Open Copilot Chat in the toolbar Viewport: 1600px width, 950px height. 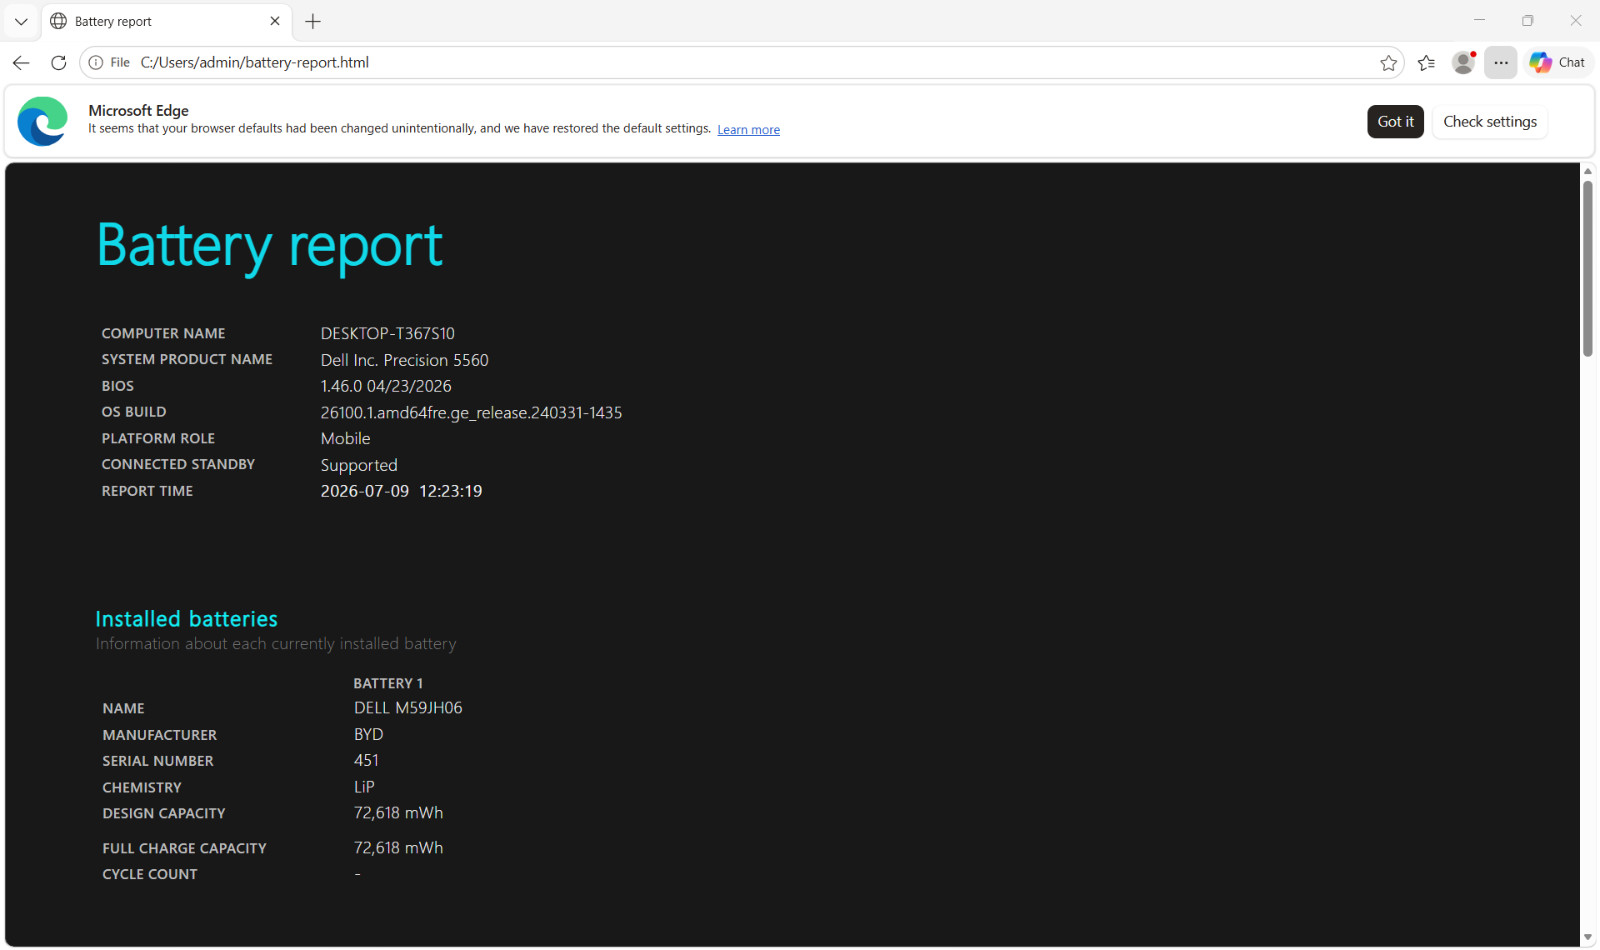tap(1558, 62)
